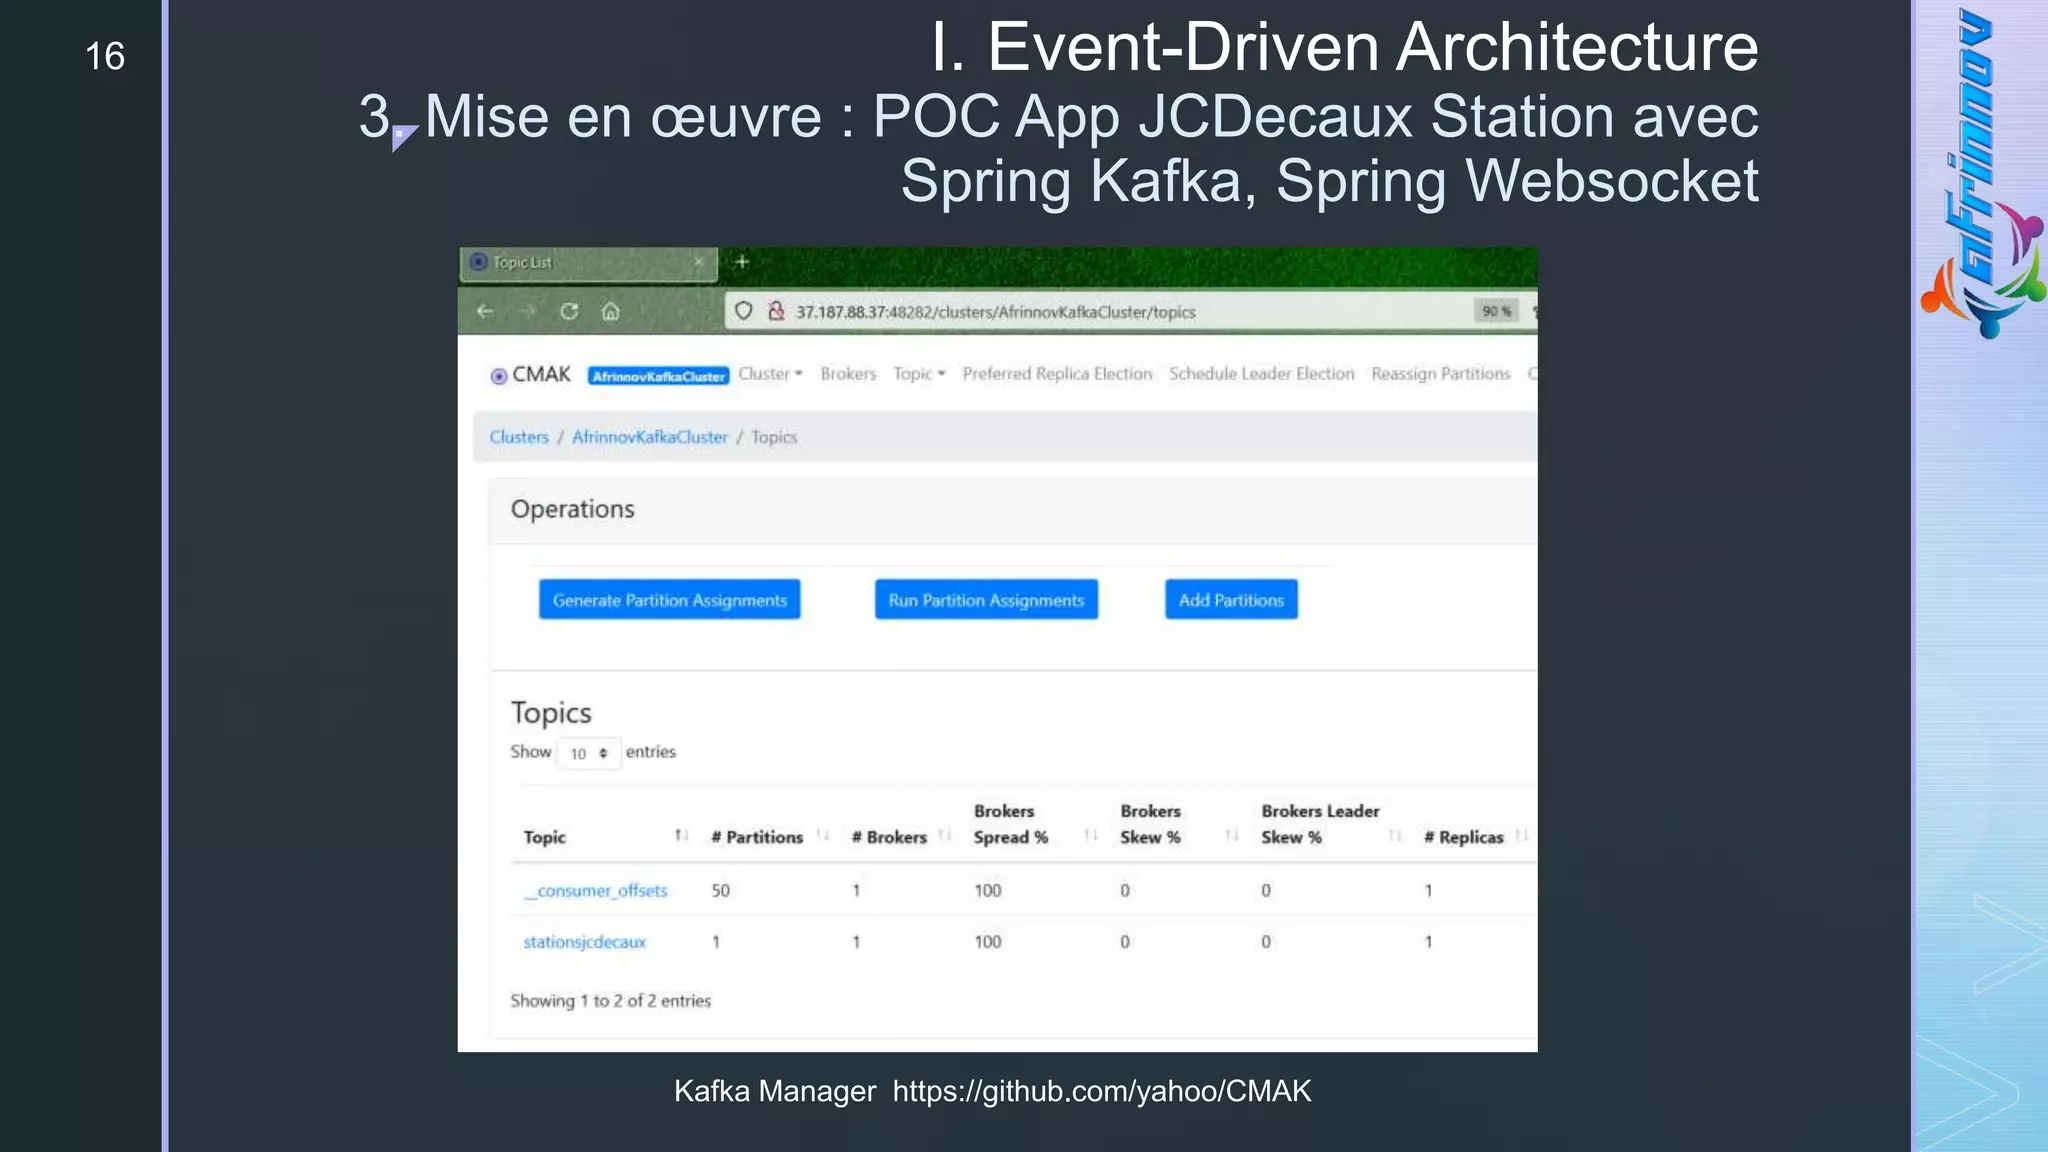The height and width of the screenshot is (1152, 2048).
Task: Click the 90 % zoom indicator
Action: [x=1497, y=311]
